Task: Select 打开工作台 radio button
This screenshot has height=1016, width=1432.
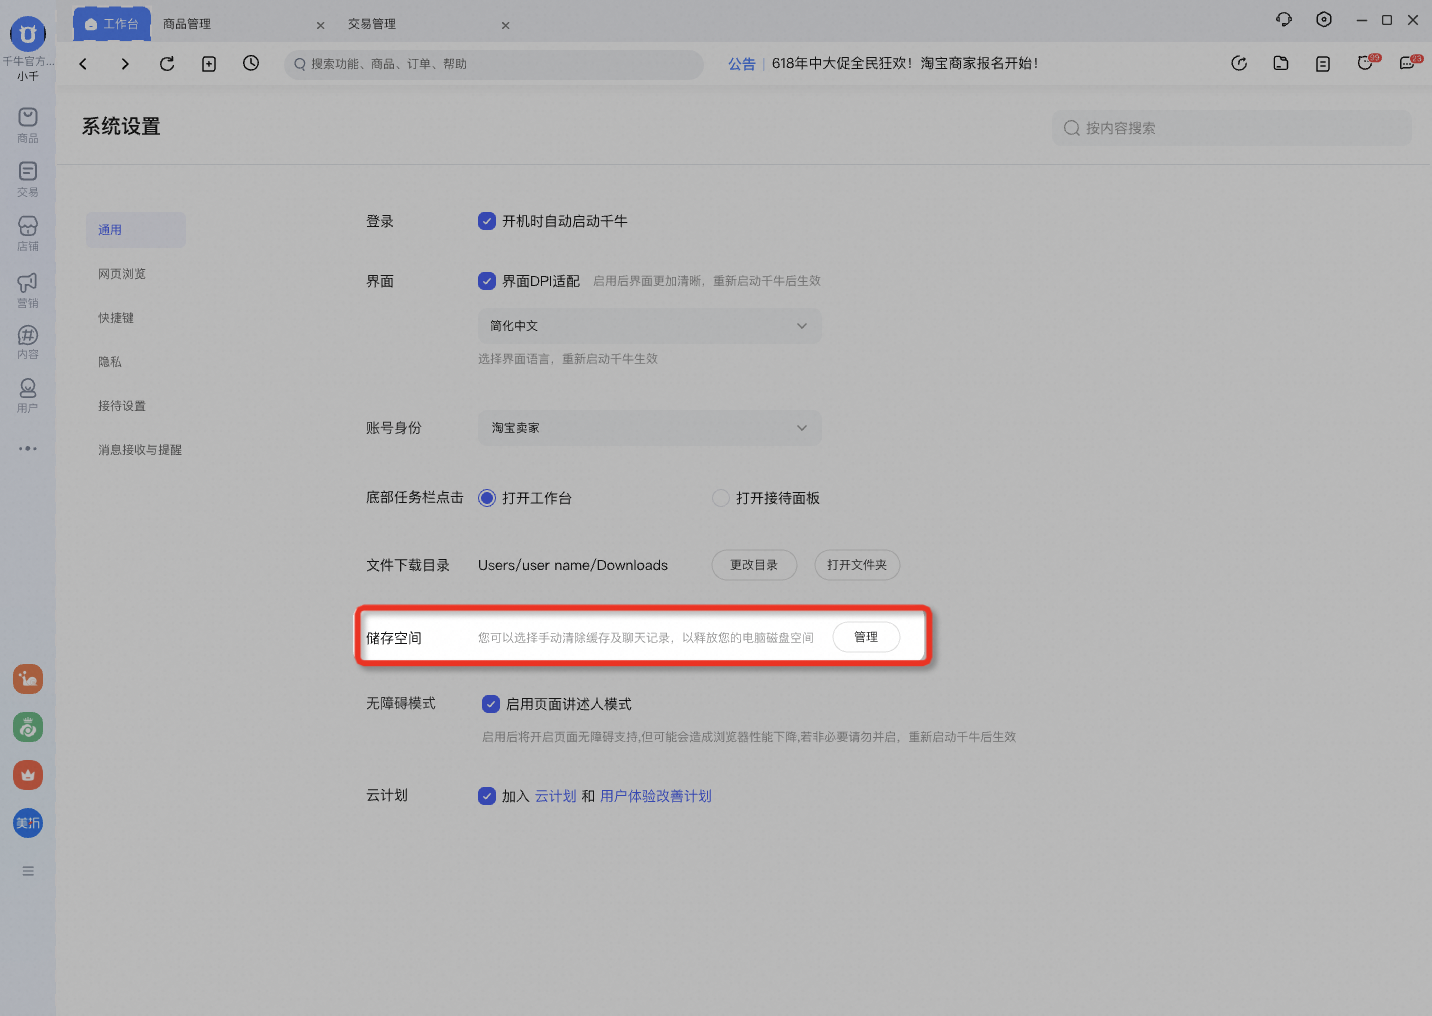Action: coord(487,498)
